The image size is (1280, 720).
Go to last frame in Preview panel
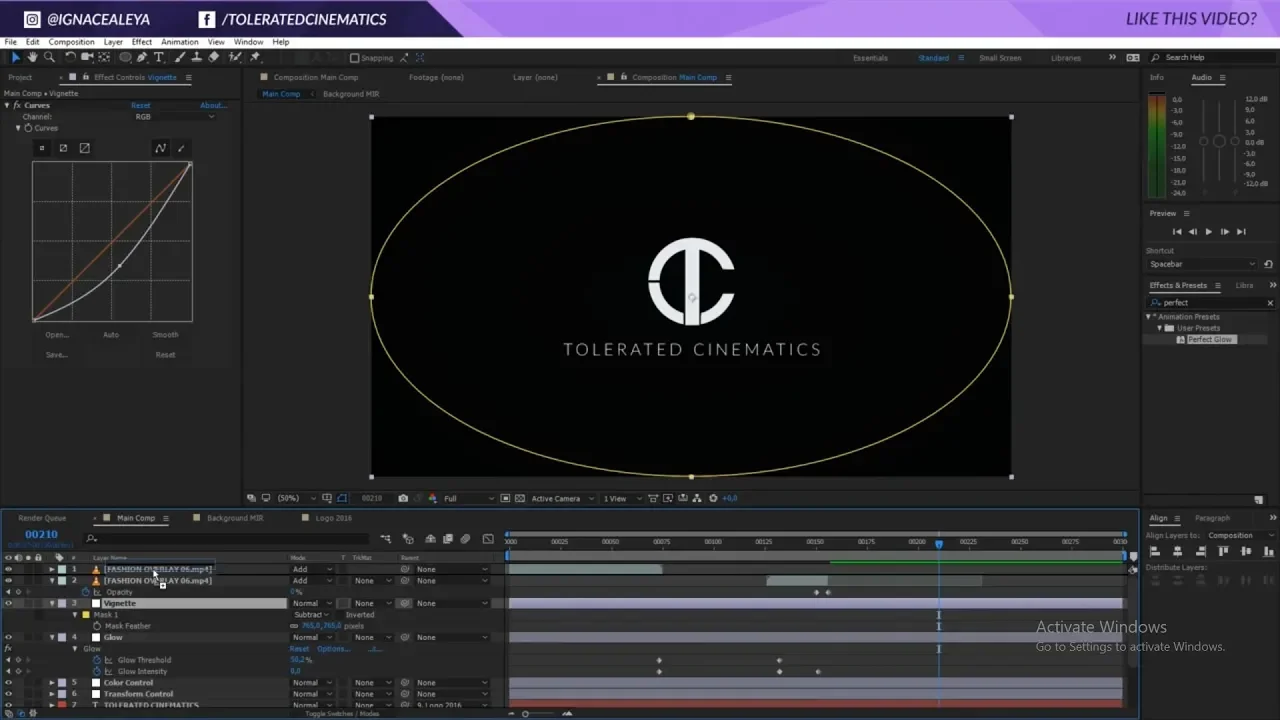pos(1241,231)
